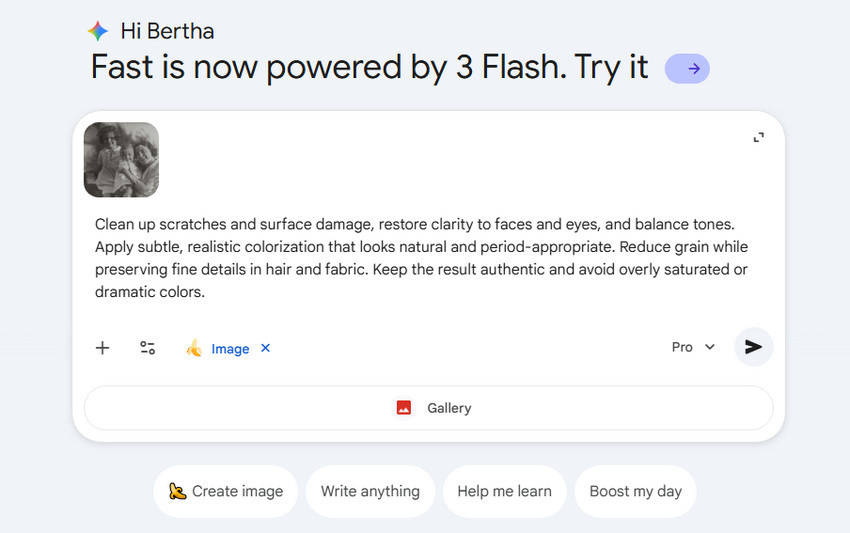Click the 3 Flash announcement headline

(370, 68)
